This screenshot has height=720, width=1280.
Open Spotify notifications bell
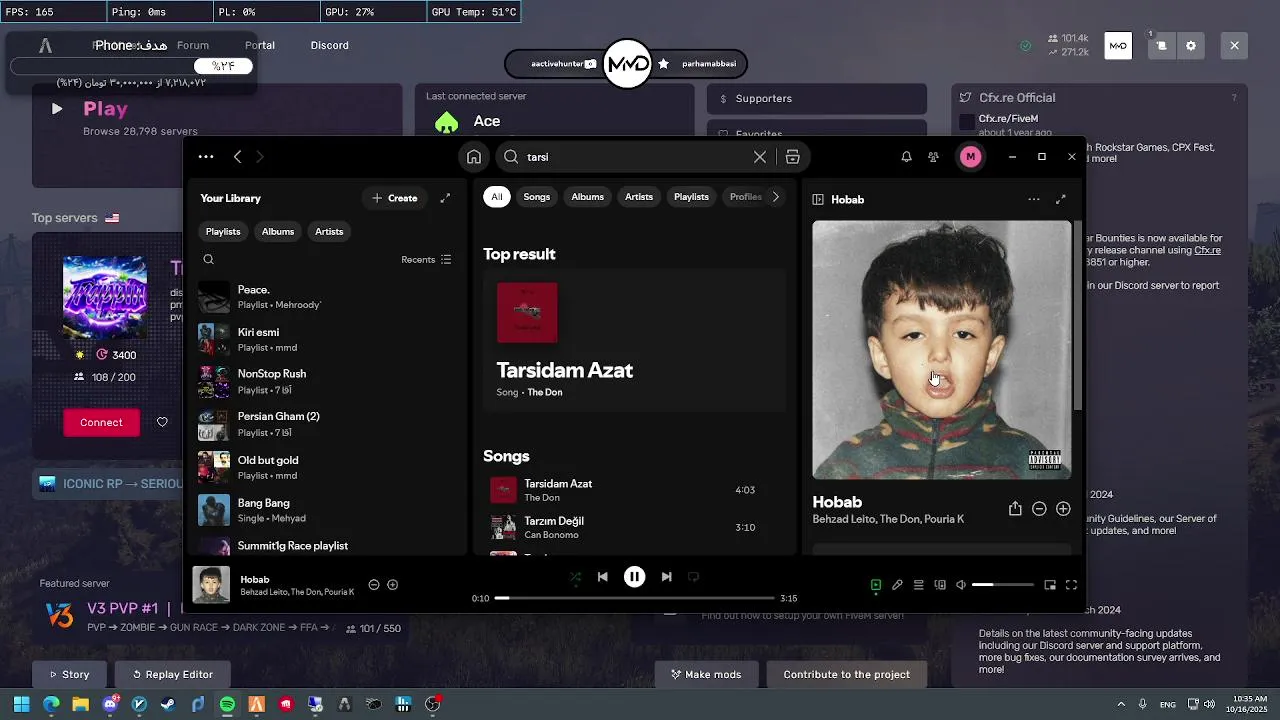click(x=906, y=157)
